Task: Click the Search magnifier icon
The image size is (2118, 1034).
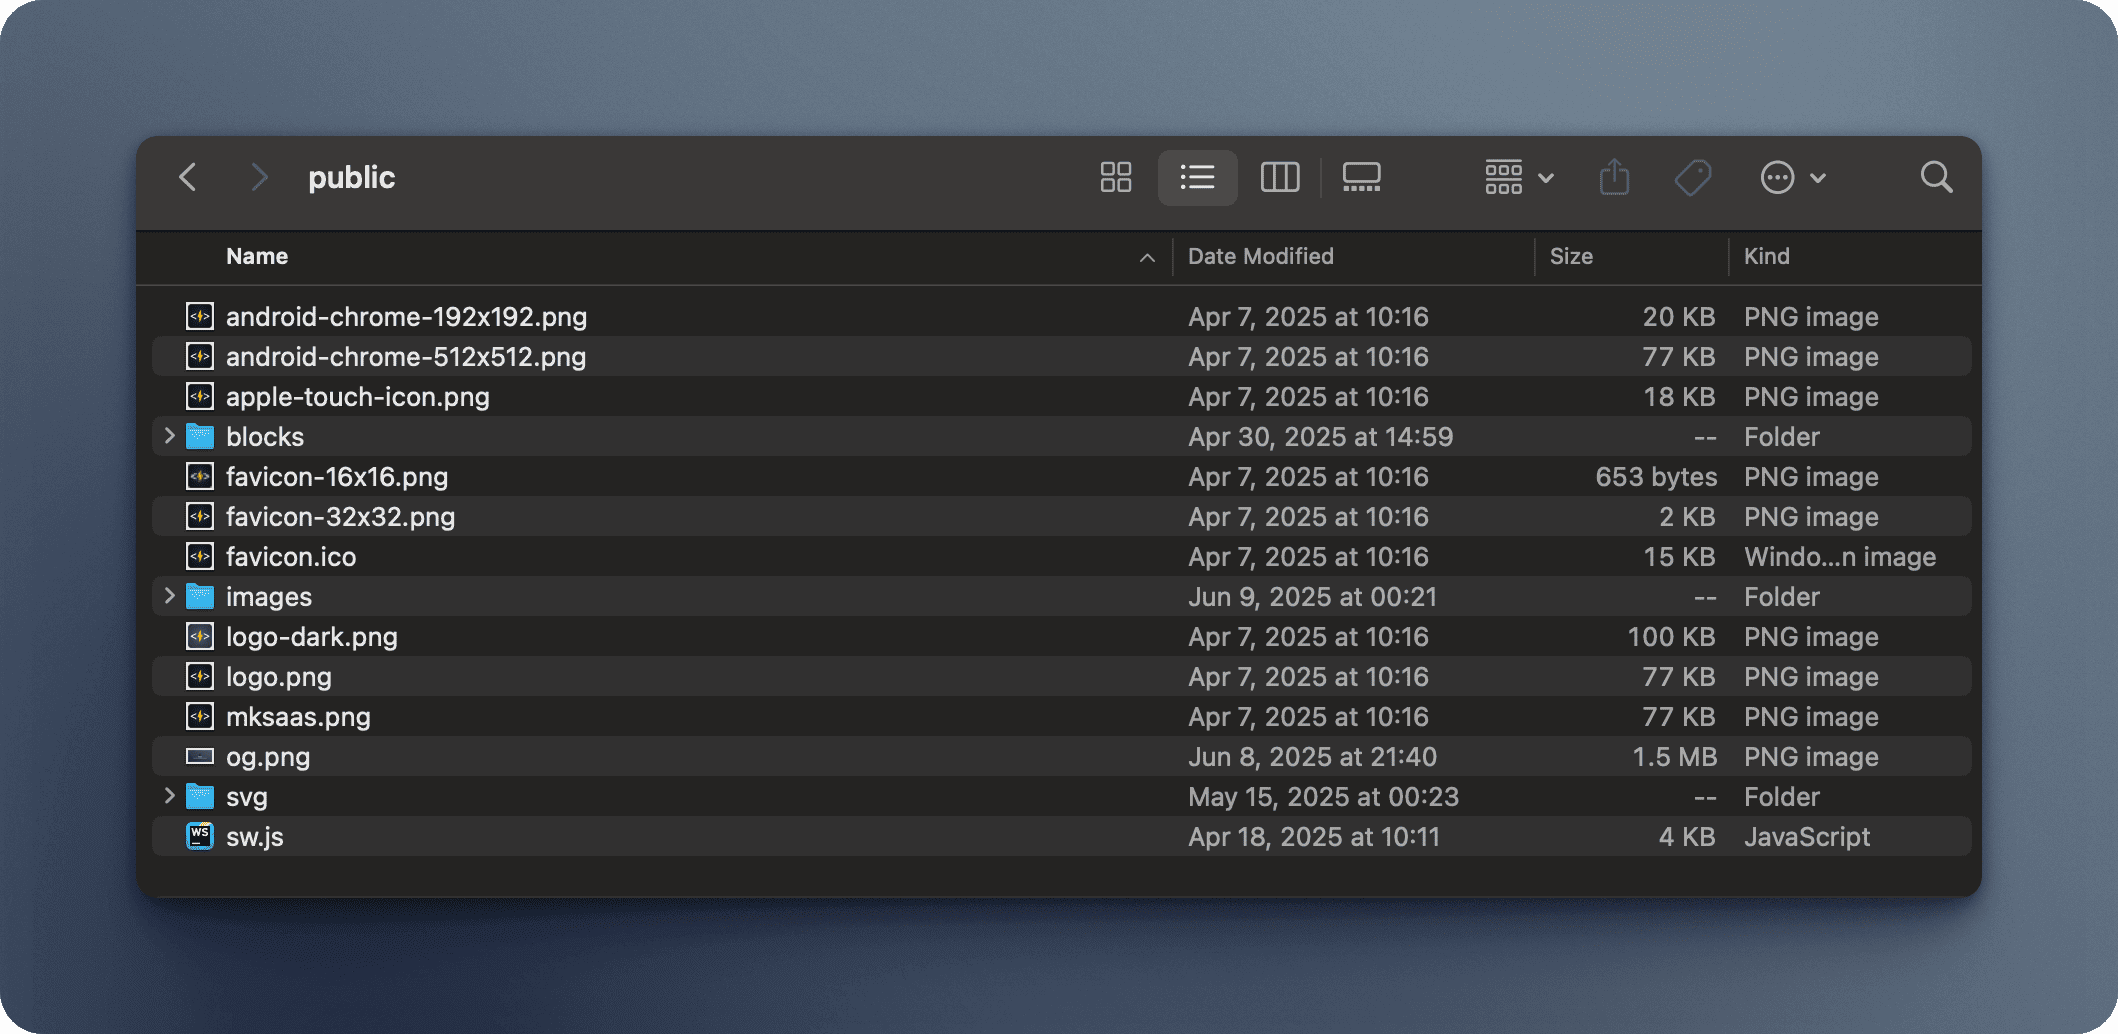Action: (x=1936, y=178)
